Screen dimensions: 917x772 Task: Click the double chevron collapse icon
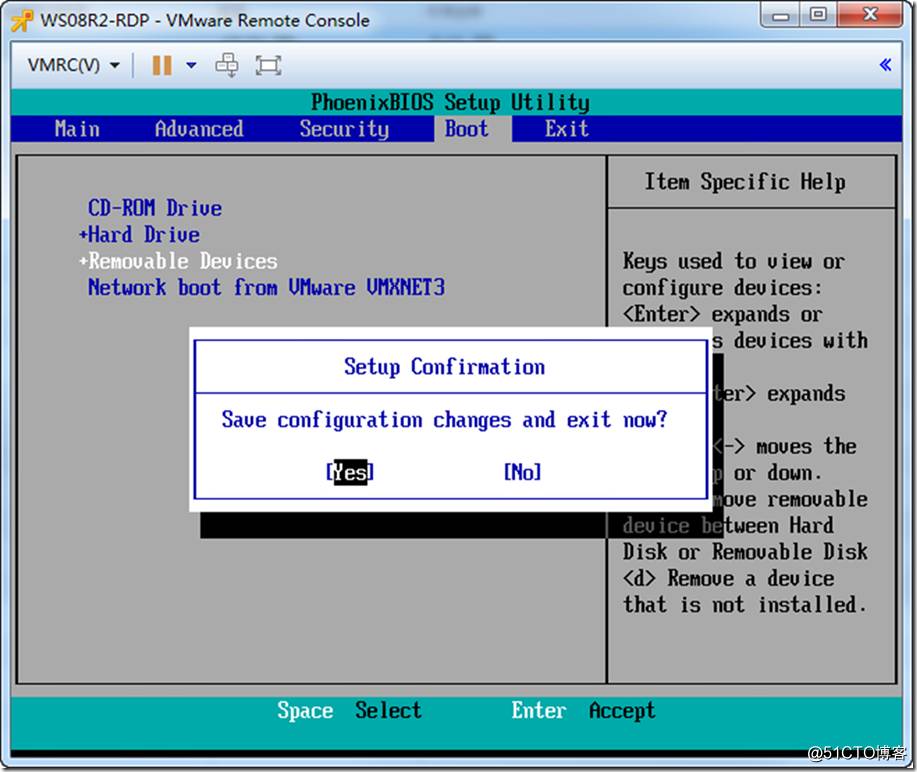[x=884, y=65]
